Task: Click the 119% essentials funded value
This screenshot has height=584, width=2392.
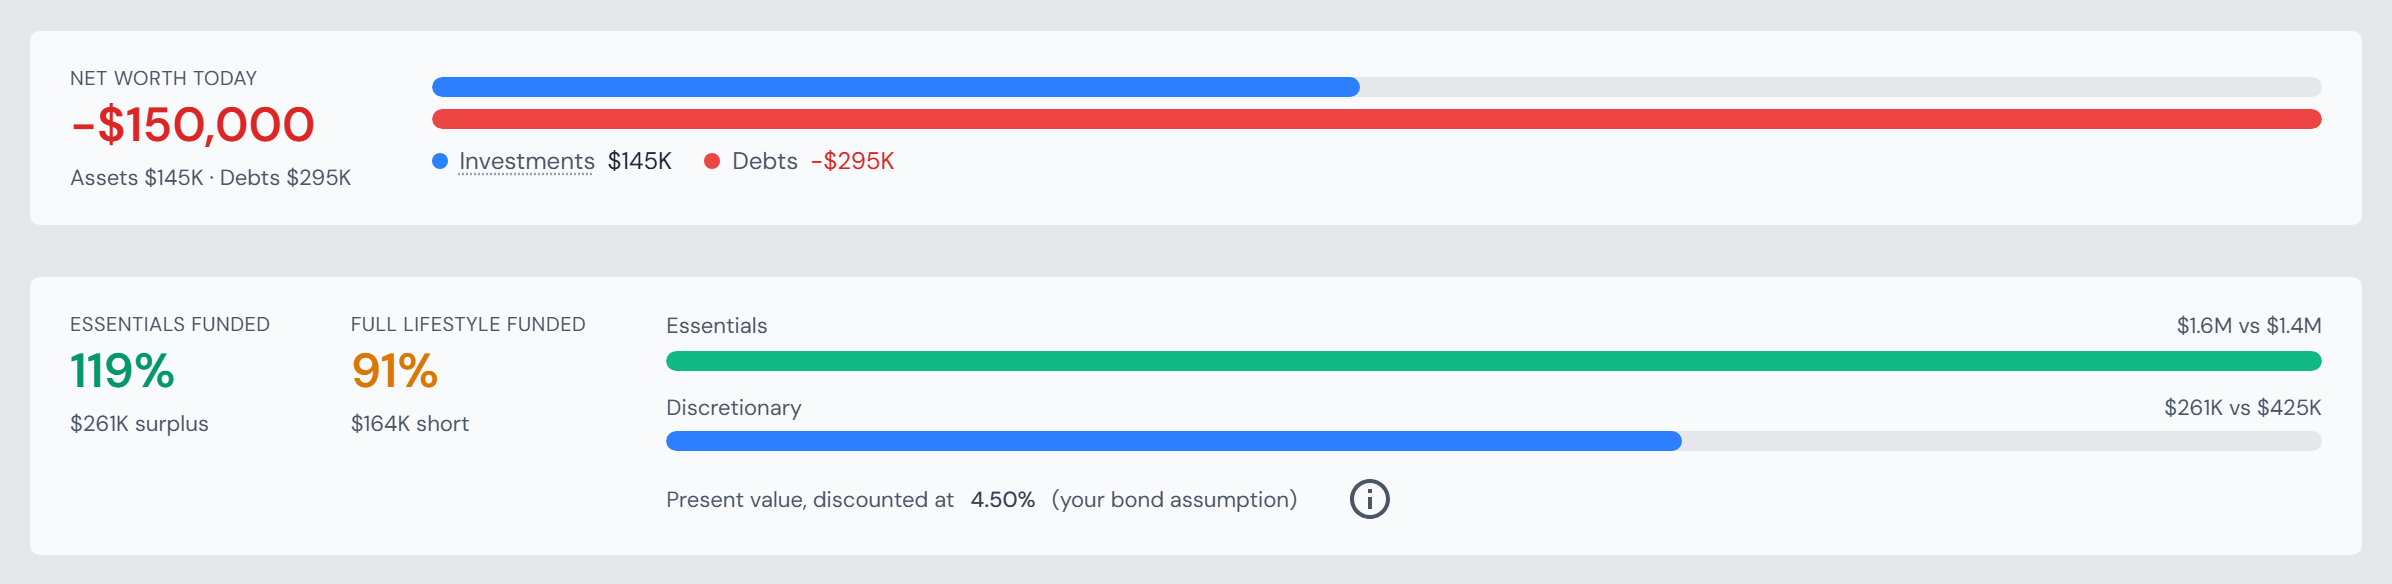Action: [122, 371]
